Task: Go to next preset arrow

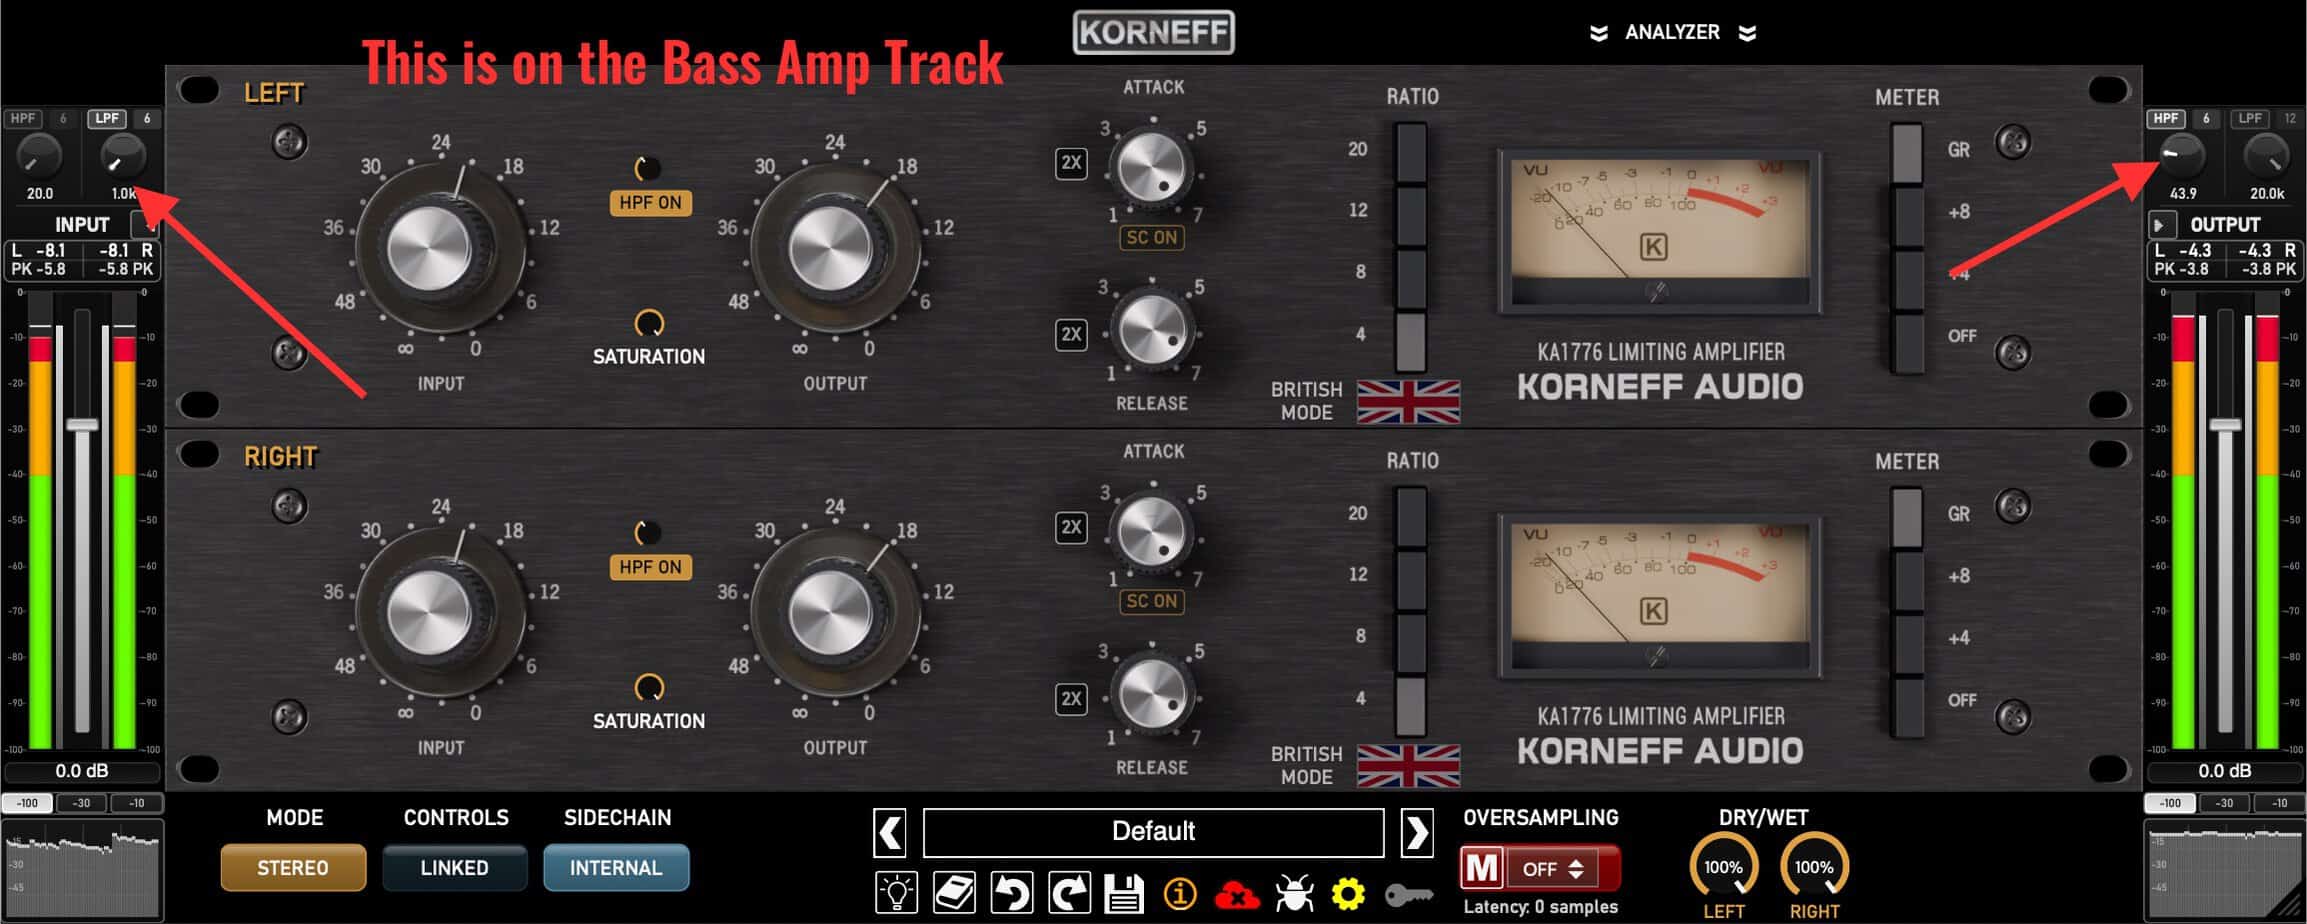Action: click(x=1417, y=832)
